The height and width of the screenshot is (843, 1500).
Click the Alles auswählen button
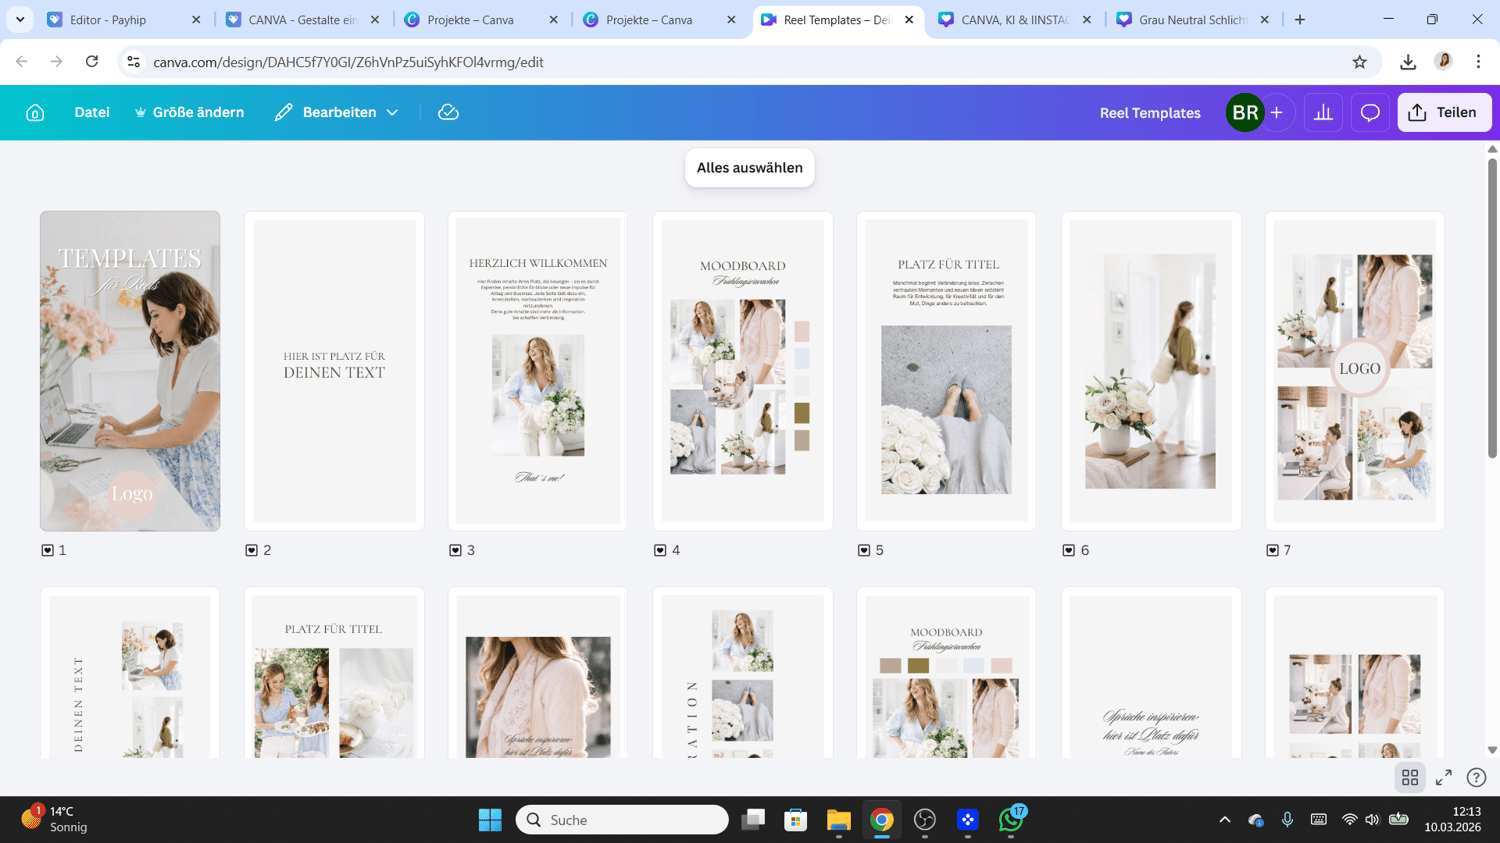tap(750, 168)
